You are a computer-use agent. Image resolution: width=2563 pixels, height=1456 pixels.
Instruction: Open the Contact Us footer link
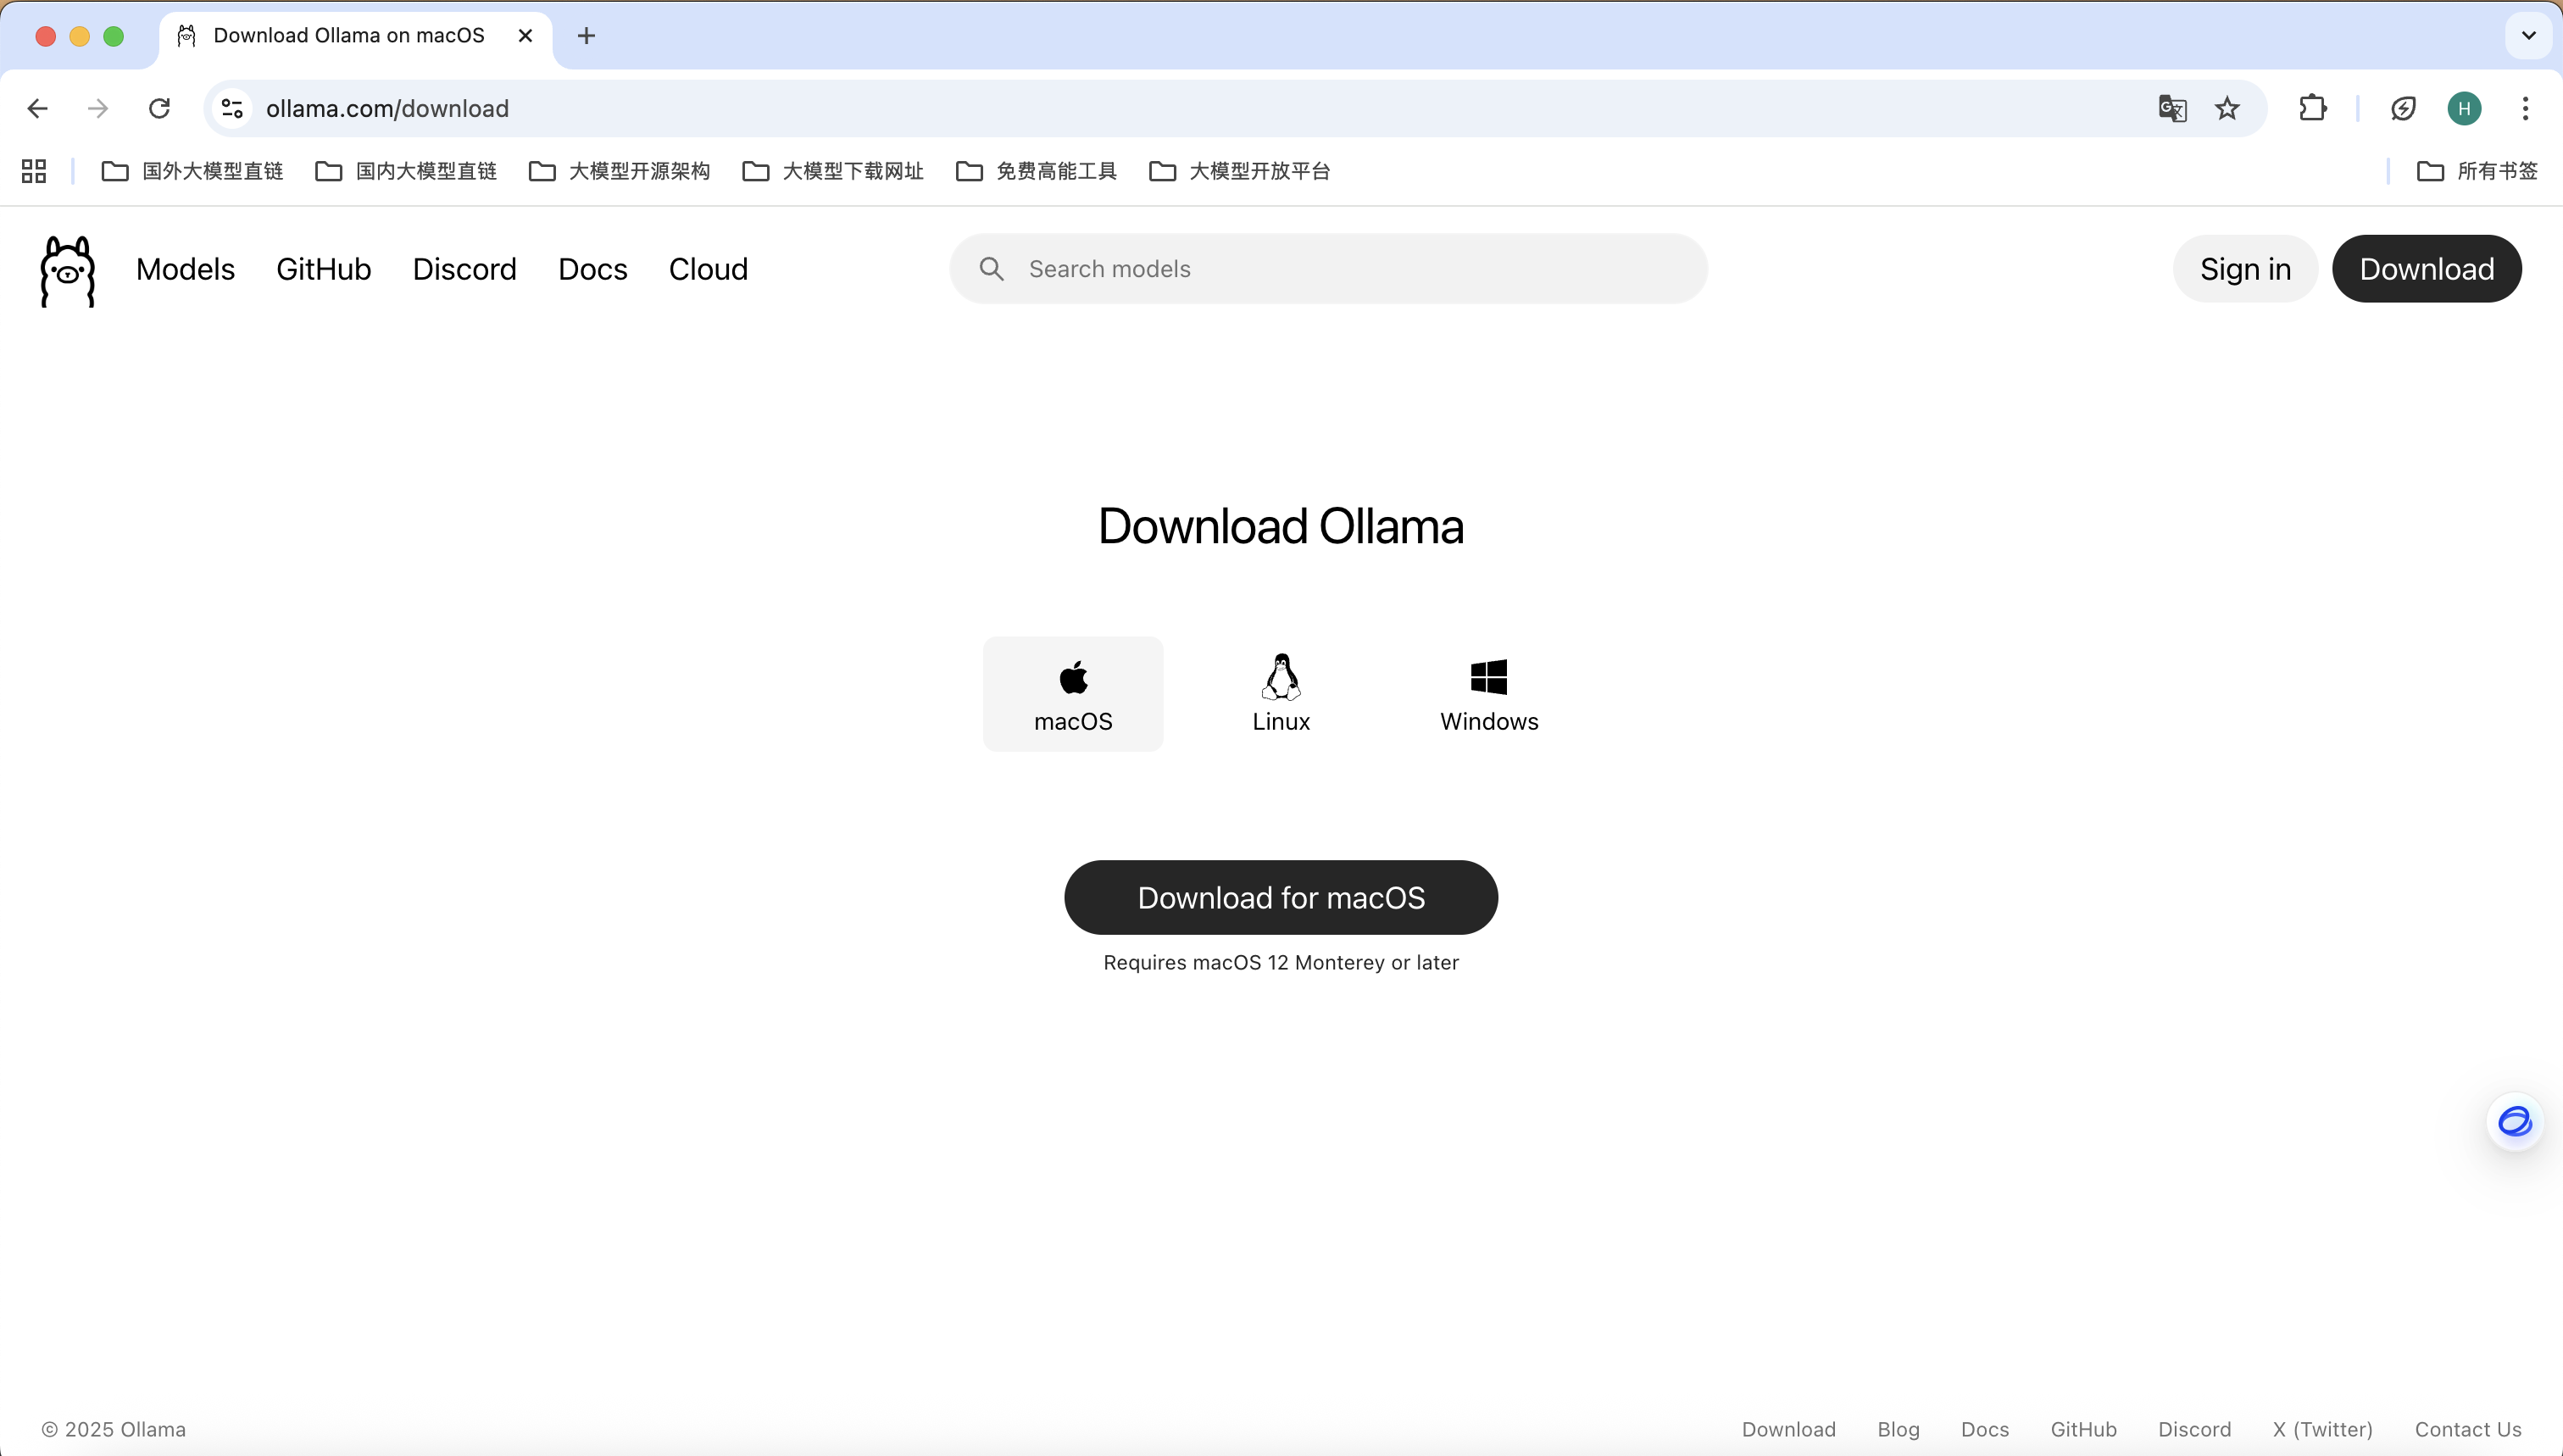point(2467,1429)
